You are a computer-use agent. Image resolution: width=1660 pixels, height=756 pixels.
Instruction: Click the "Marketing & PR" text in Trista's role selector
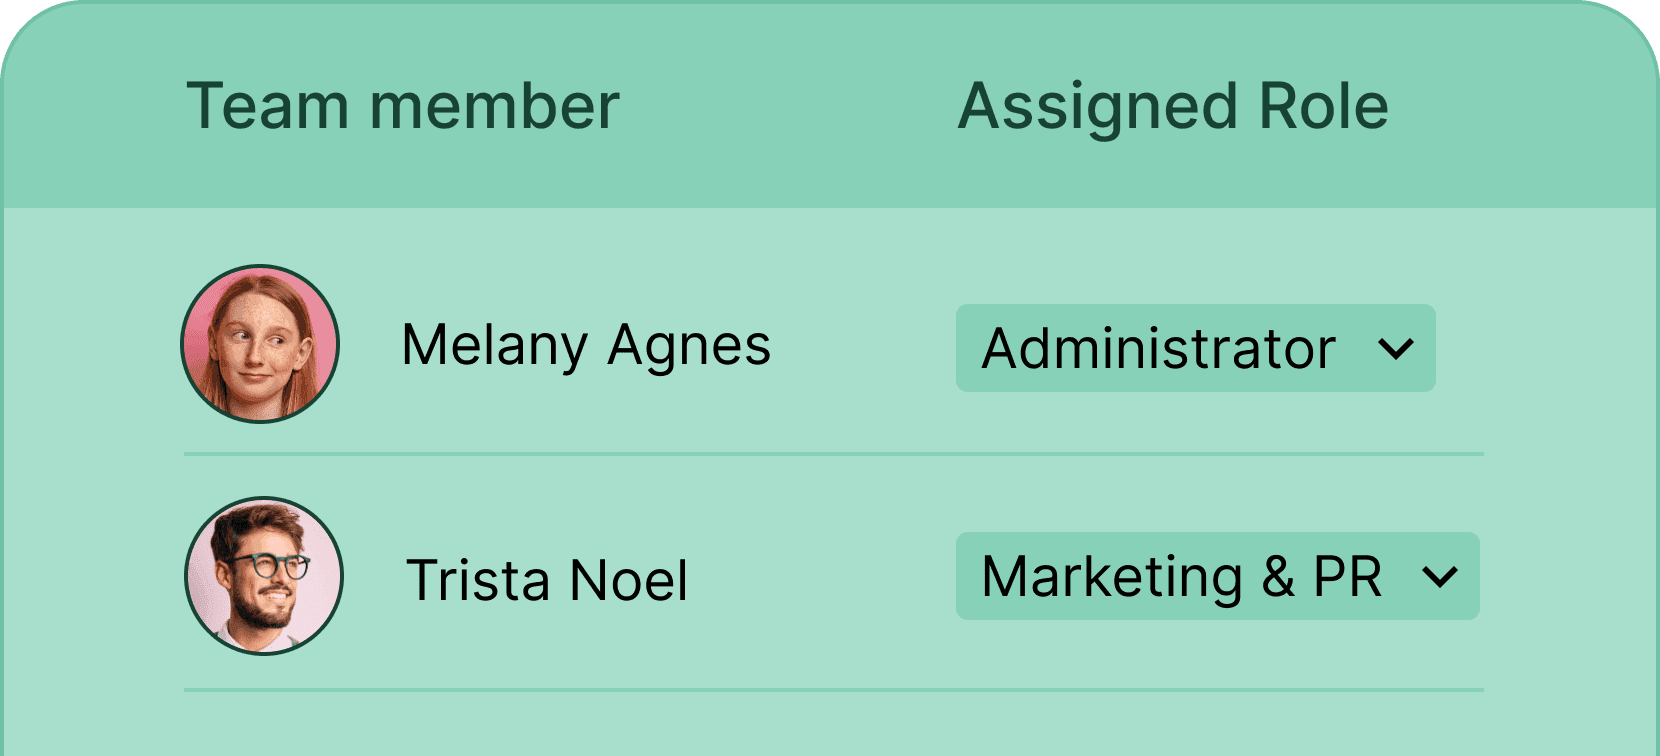tap(1182, 576)
